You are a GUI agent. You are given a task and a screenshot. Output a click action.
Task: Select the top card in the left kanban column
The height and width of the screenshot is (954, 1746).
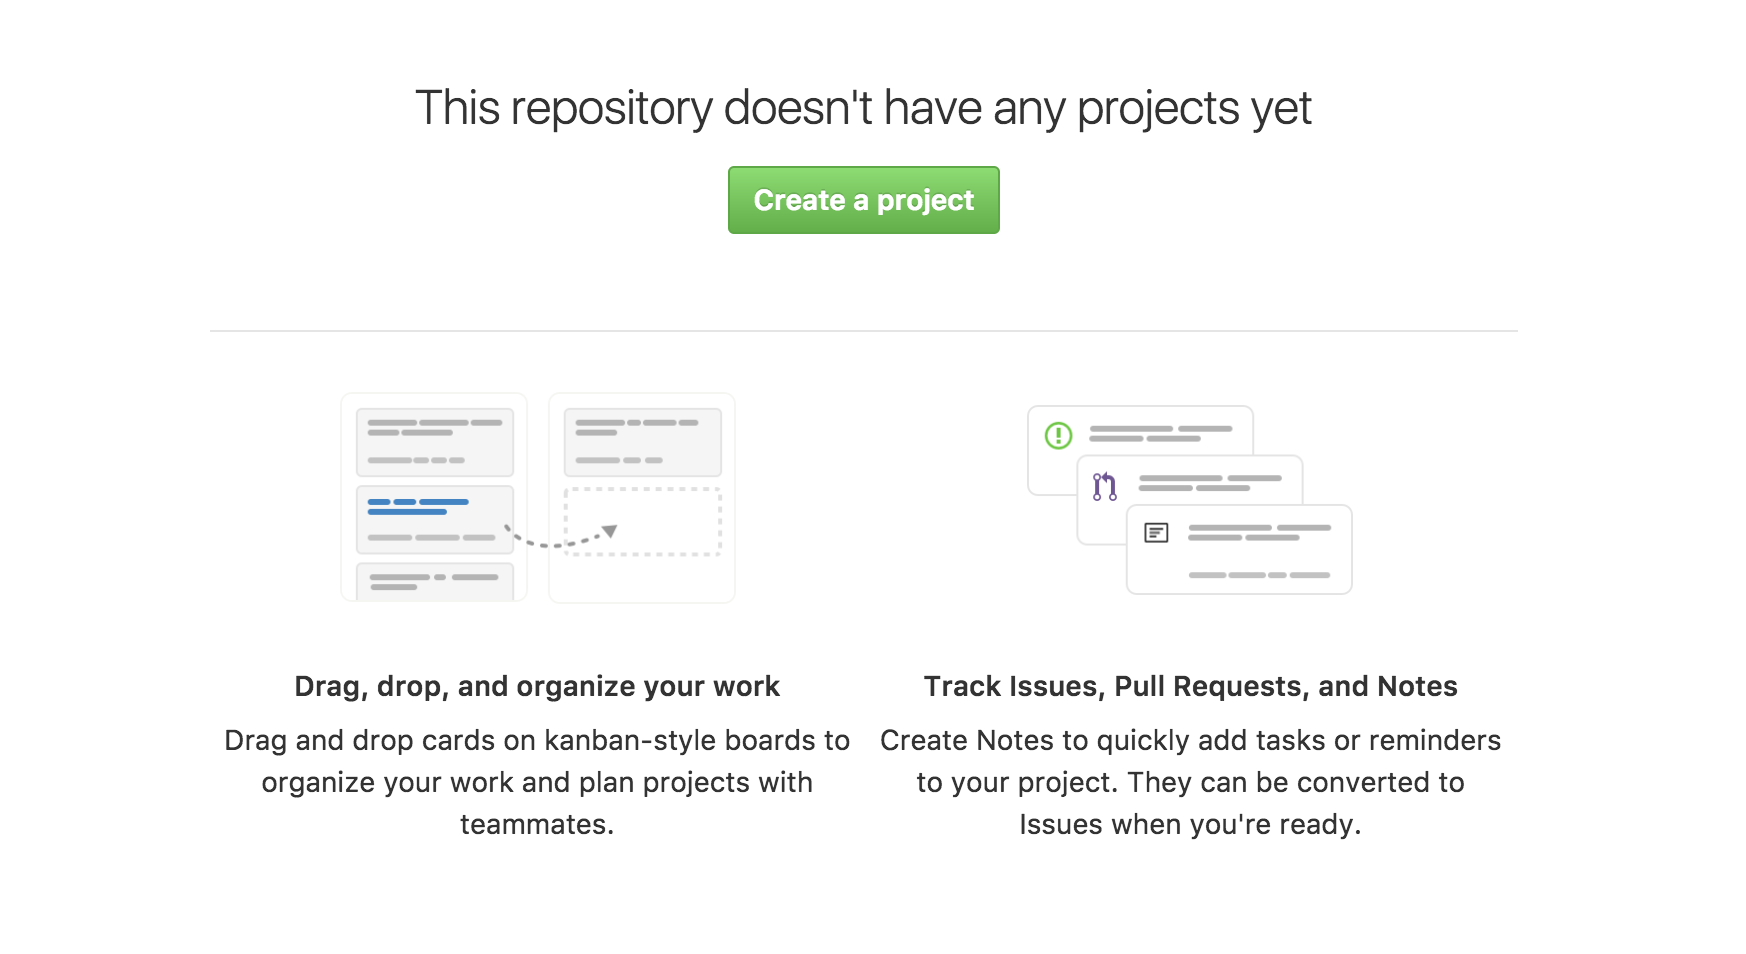(x=434, y=440)
